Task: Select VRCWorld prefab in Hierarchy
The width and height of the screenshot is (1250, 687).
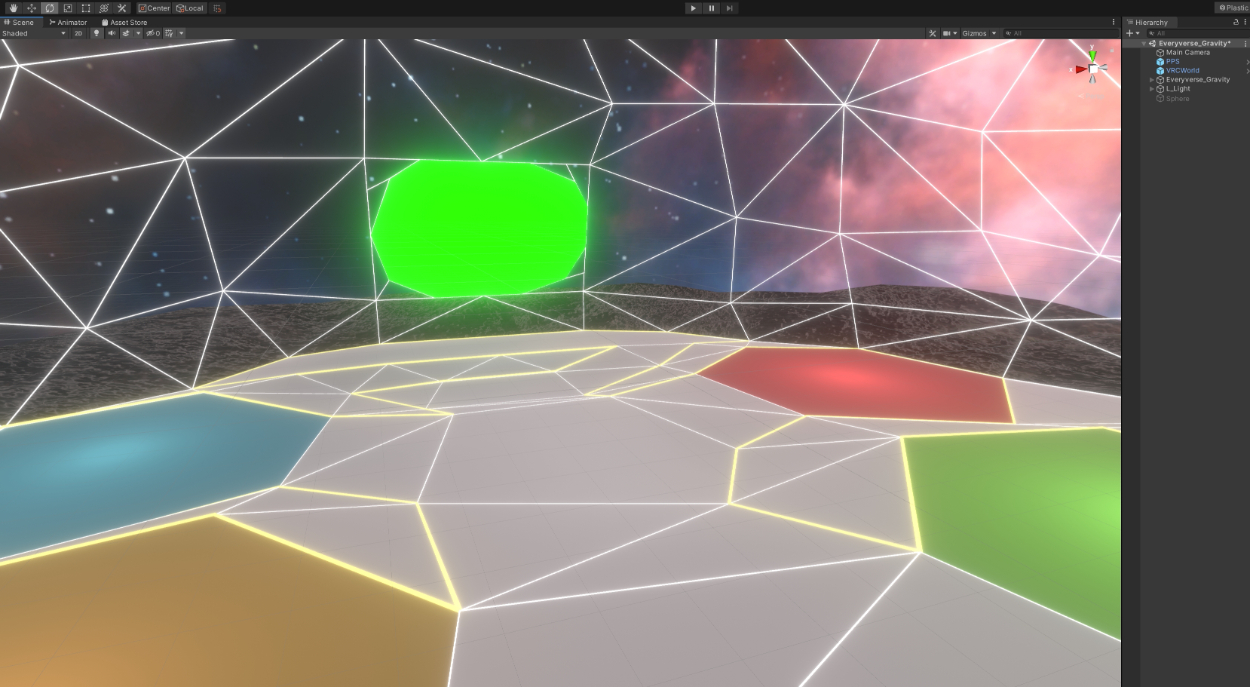Action: tap(1183, 70)
